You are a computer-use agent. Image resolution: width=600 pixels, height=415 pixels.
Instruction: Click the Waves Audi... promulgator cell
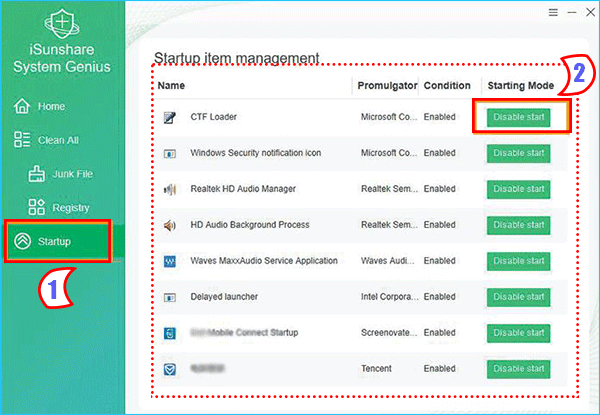[x=388, y=260]
